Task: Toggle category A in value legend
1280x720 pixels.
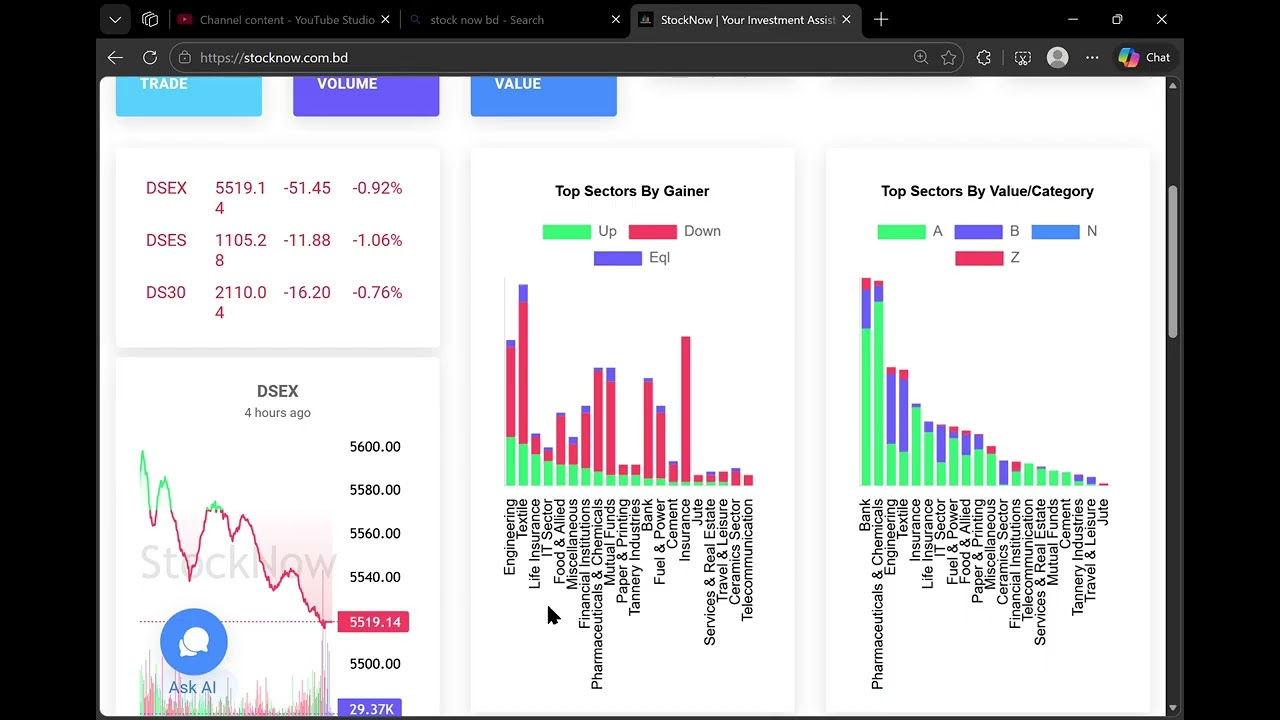Action: (910, 231)
